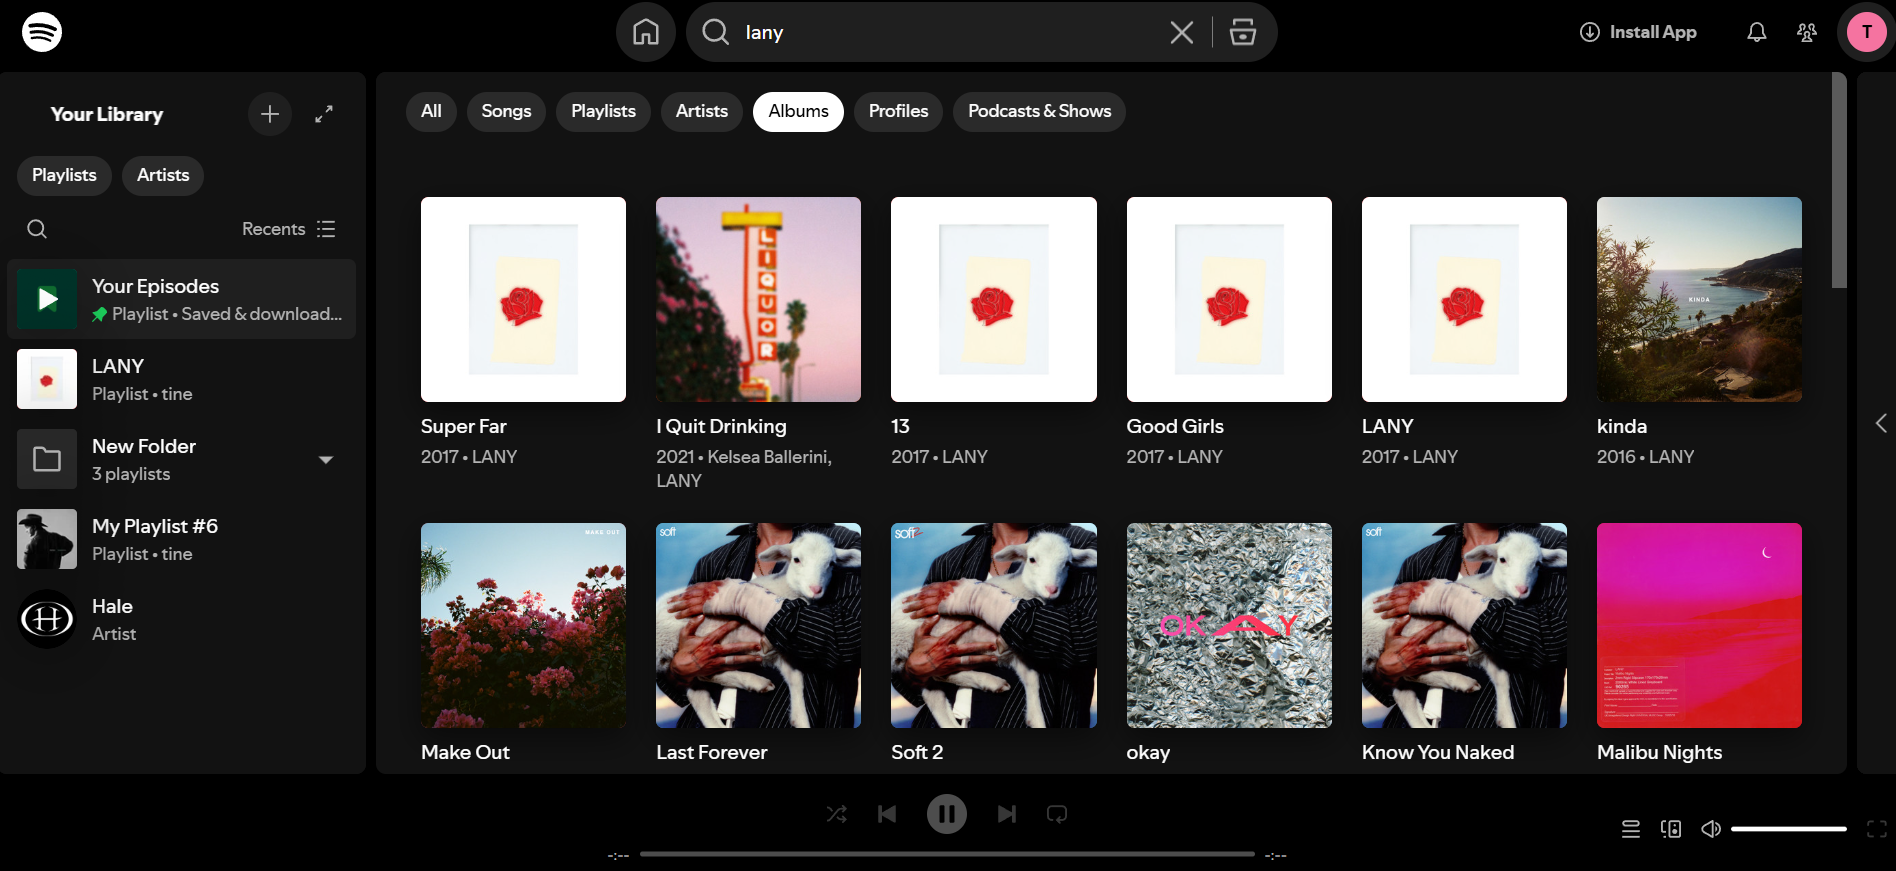Create a playlist with the plus button
This screenshot has height=871, width=1896.
pyautogui.click(x=270, y=114)
